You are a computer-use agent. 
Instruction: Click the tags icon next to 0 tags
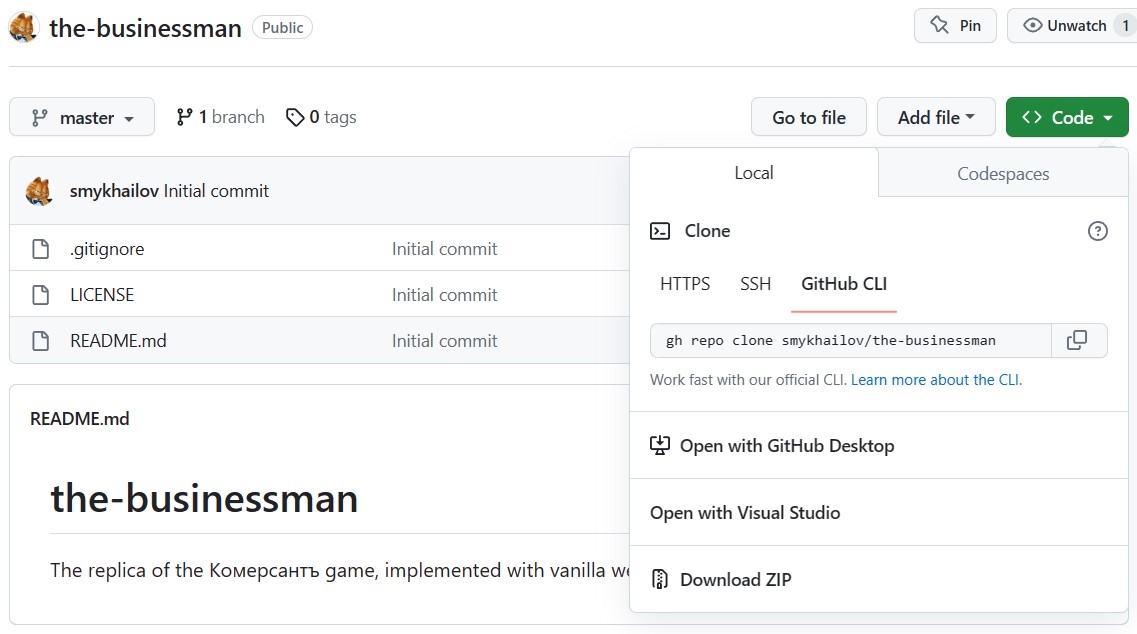point(295,117)
